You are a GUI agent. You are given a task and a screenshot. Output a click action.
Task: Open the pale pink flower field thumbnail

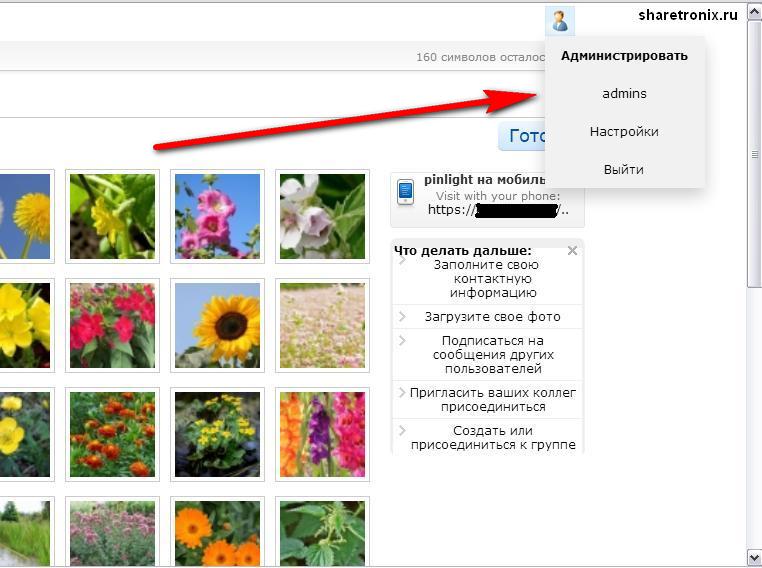[x=322, y=326]
